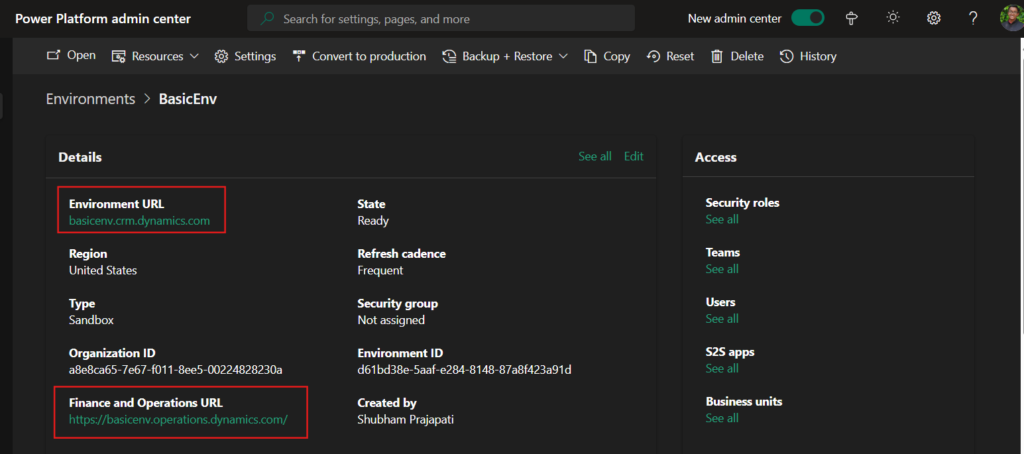
Task: Click See all under S2S apps
Action: [x=722, y=368]
